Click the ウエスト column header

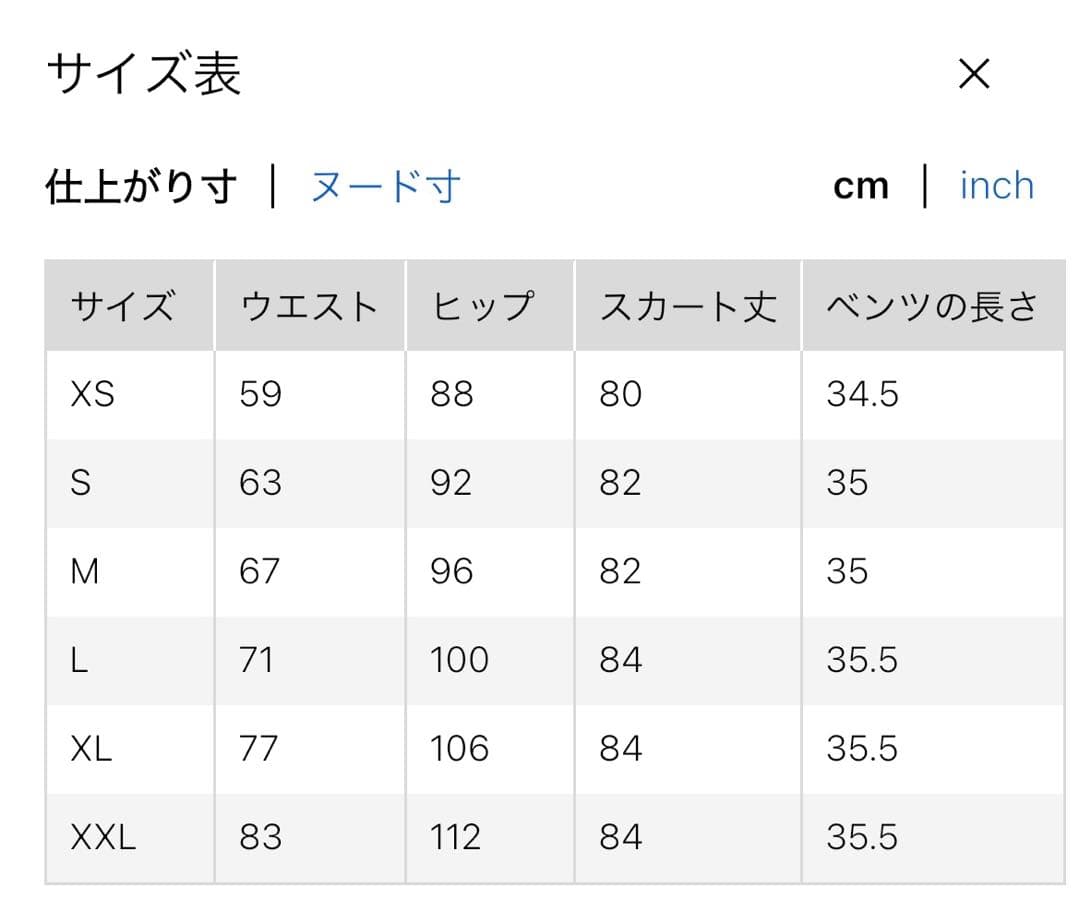pos(309,306)
